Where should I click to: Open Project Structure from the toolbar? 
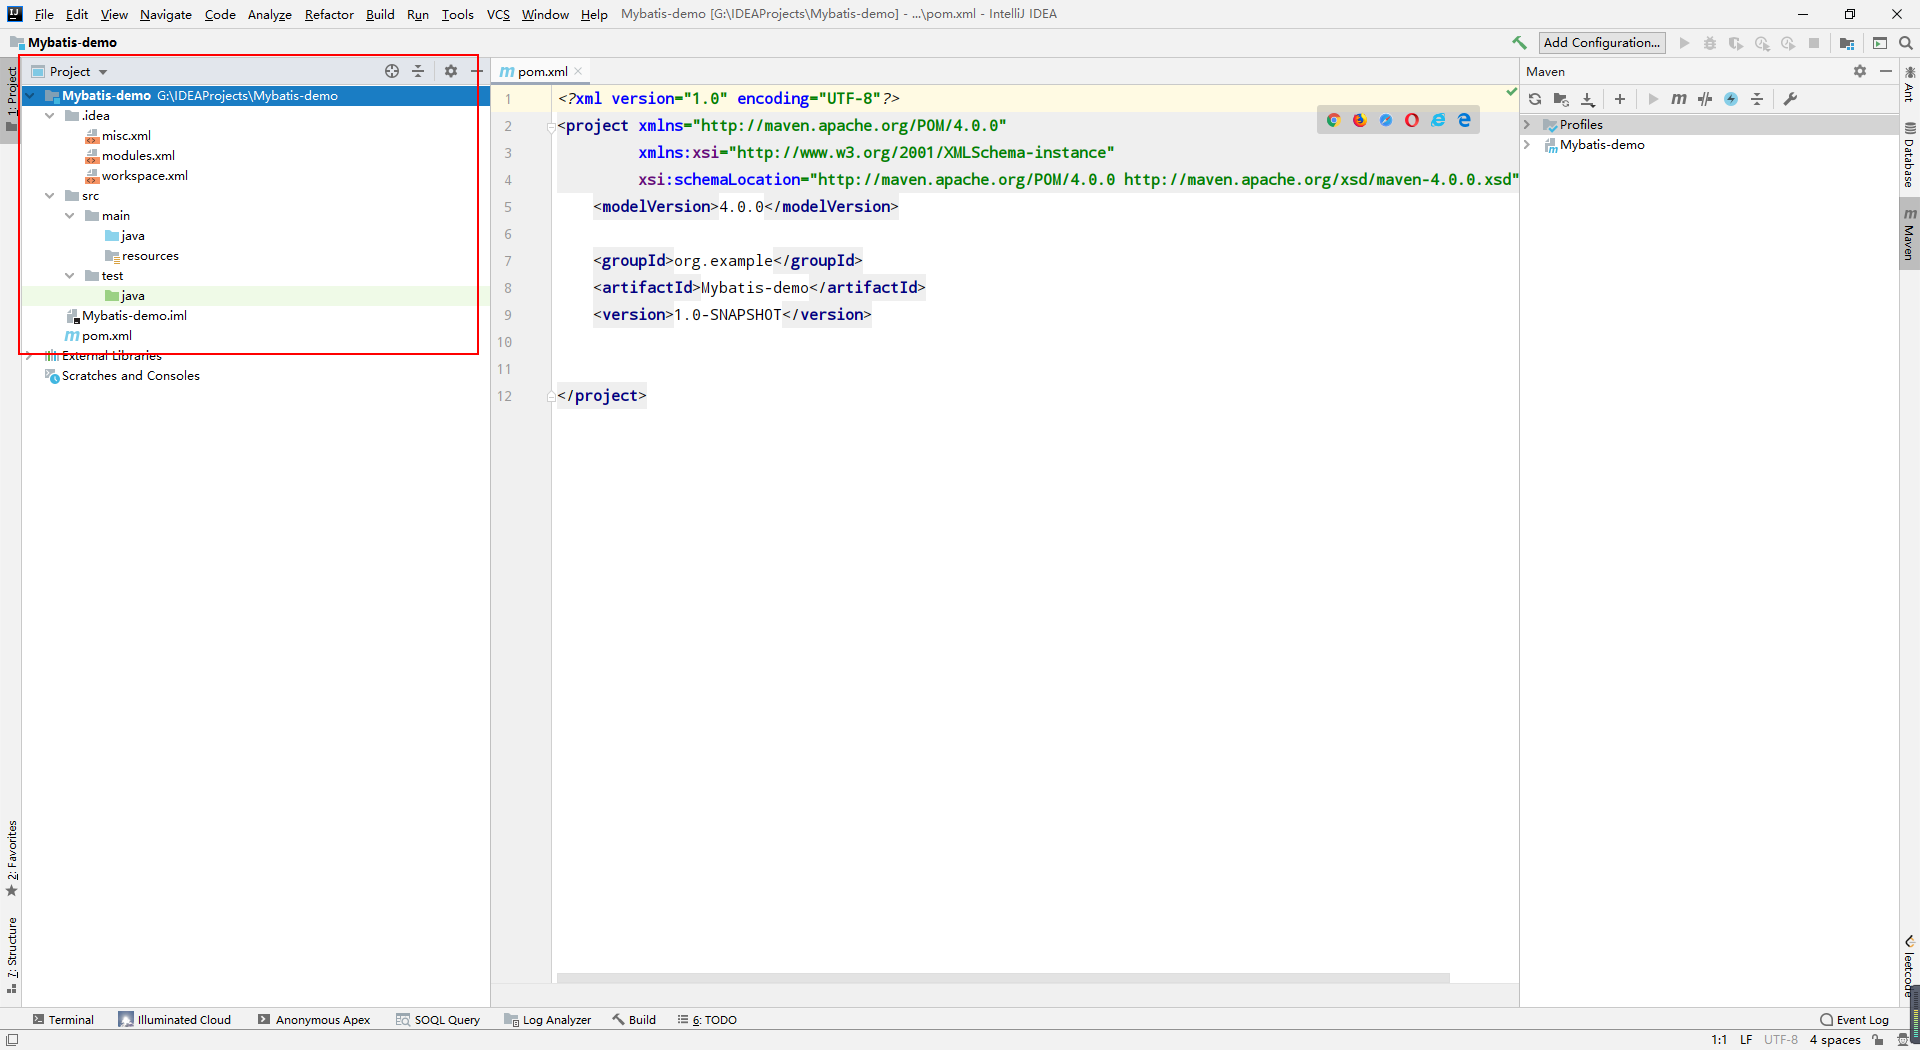pos(1846,43)
